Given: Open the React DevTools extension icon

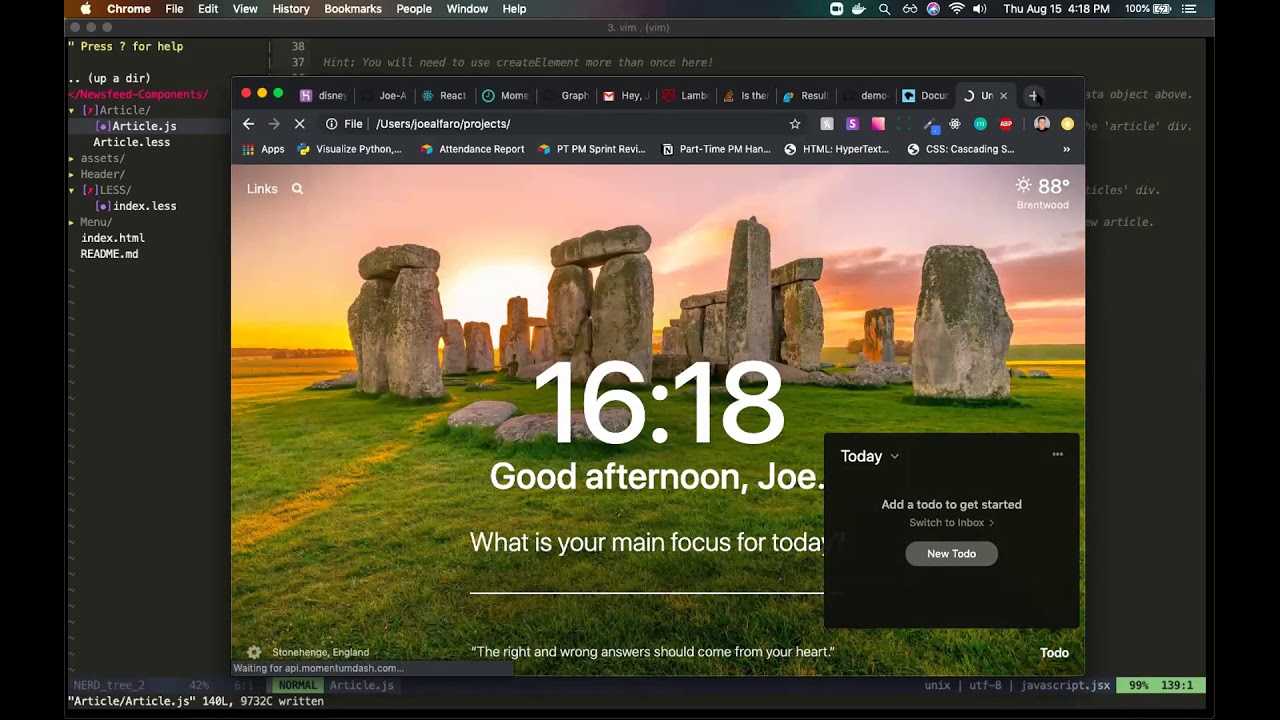Looking at the screenshot, I should (955, 124).
